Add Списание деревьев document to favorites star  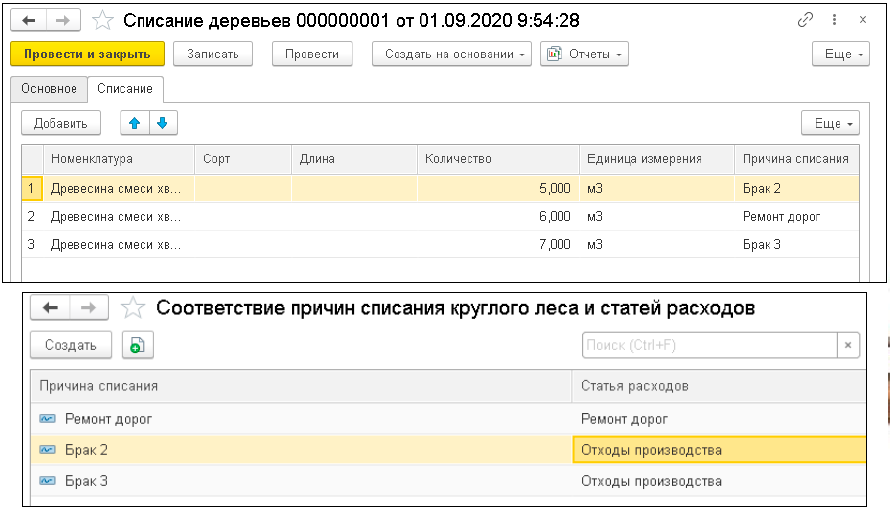click(102, 20)
